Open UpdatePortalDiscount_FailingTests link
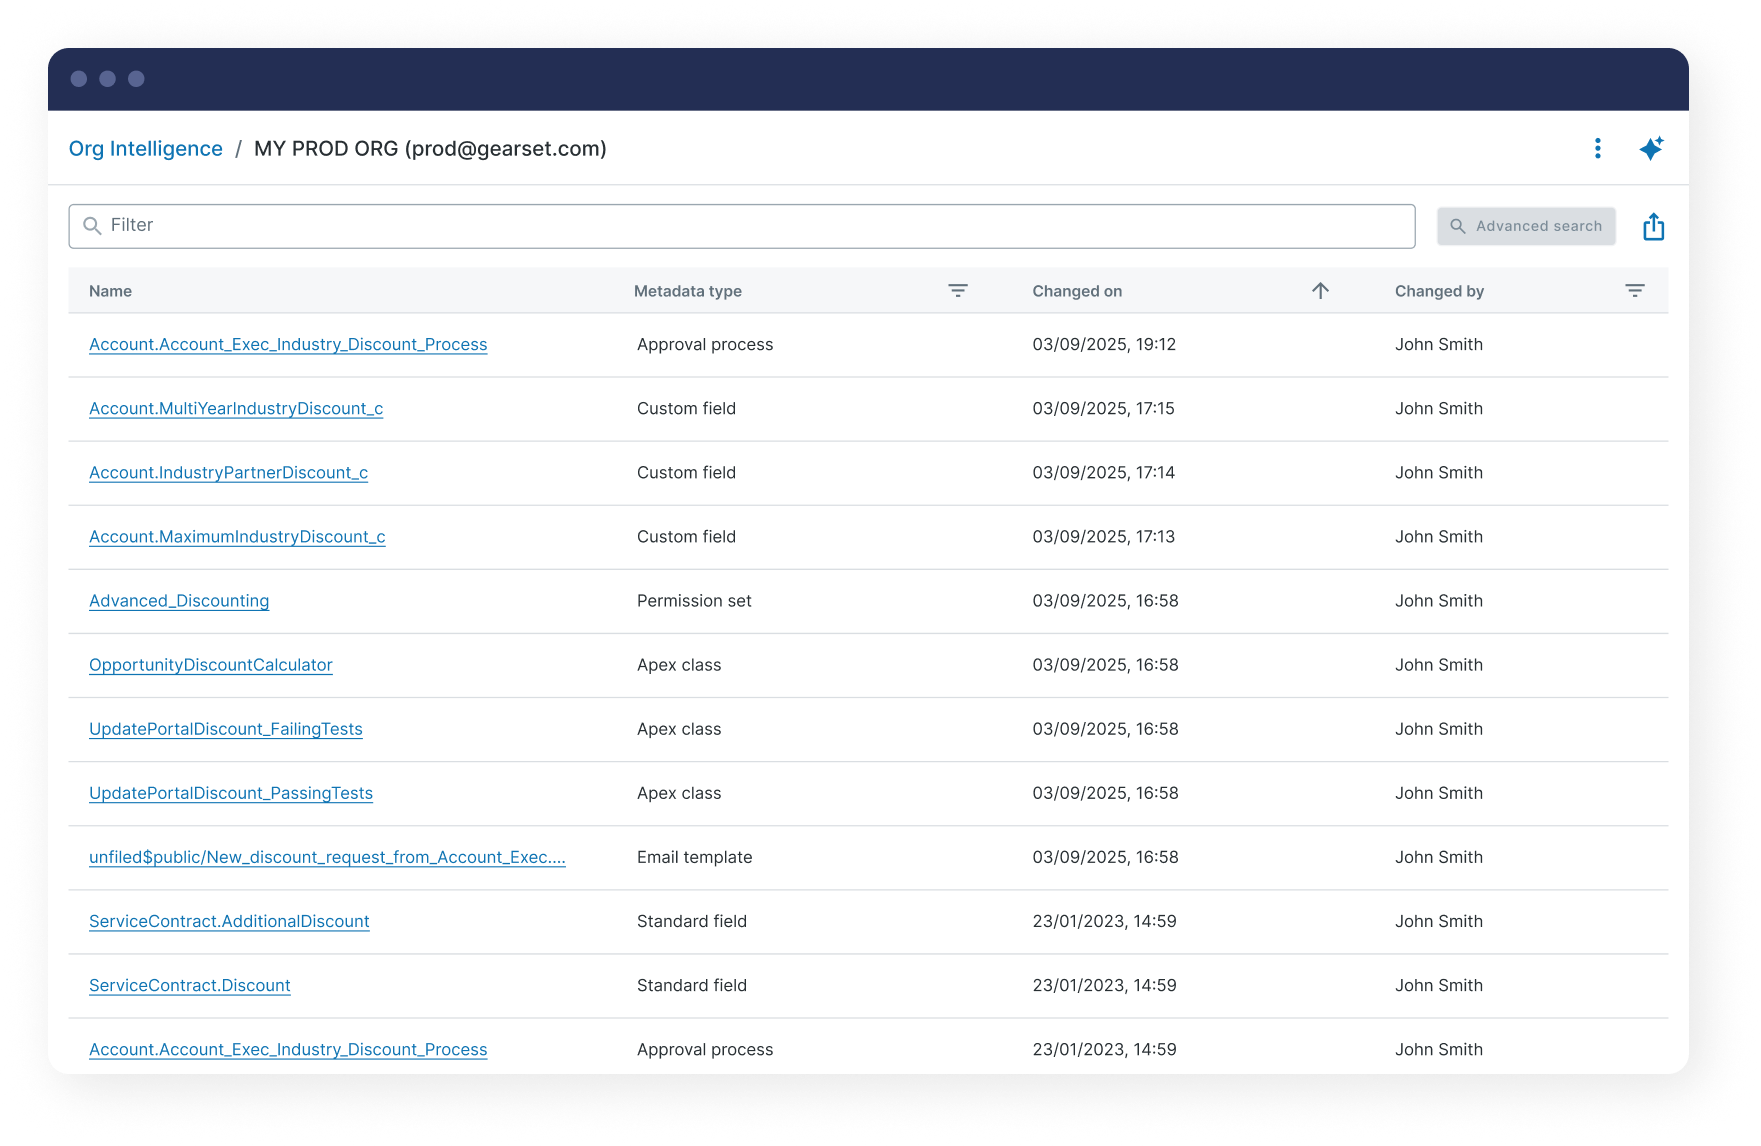This screenshot has width=1761, height=1146. 225,729
